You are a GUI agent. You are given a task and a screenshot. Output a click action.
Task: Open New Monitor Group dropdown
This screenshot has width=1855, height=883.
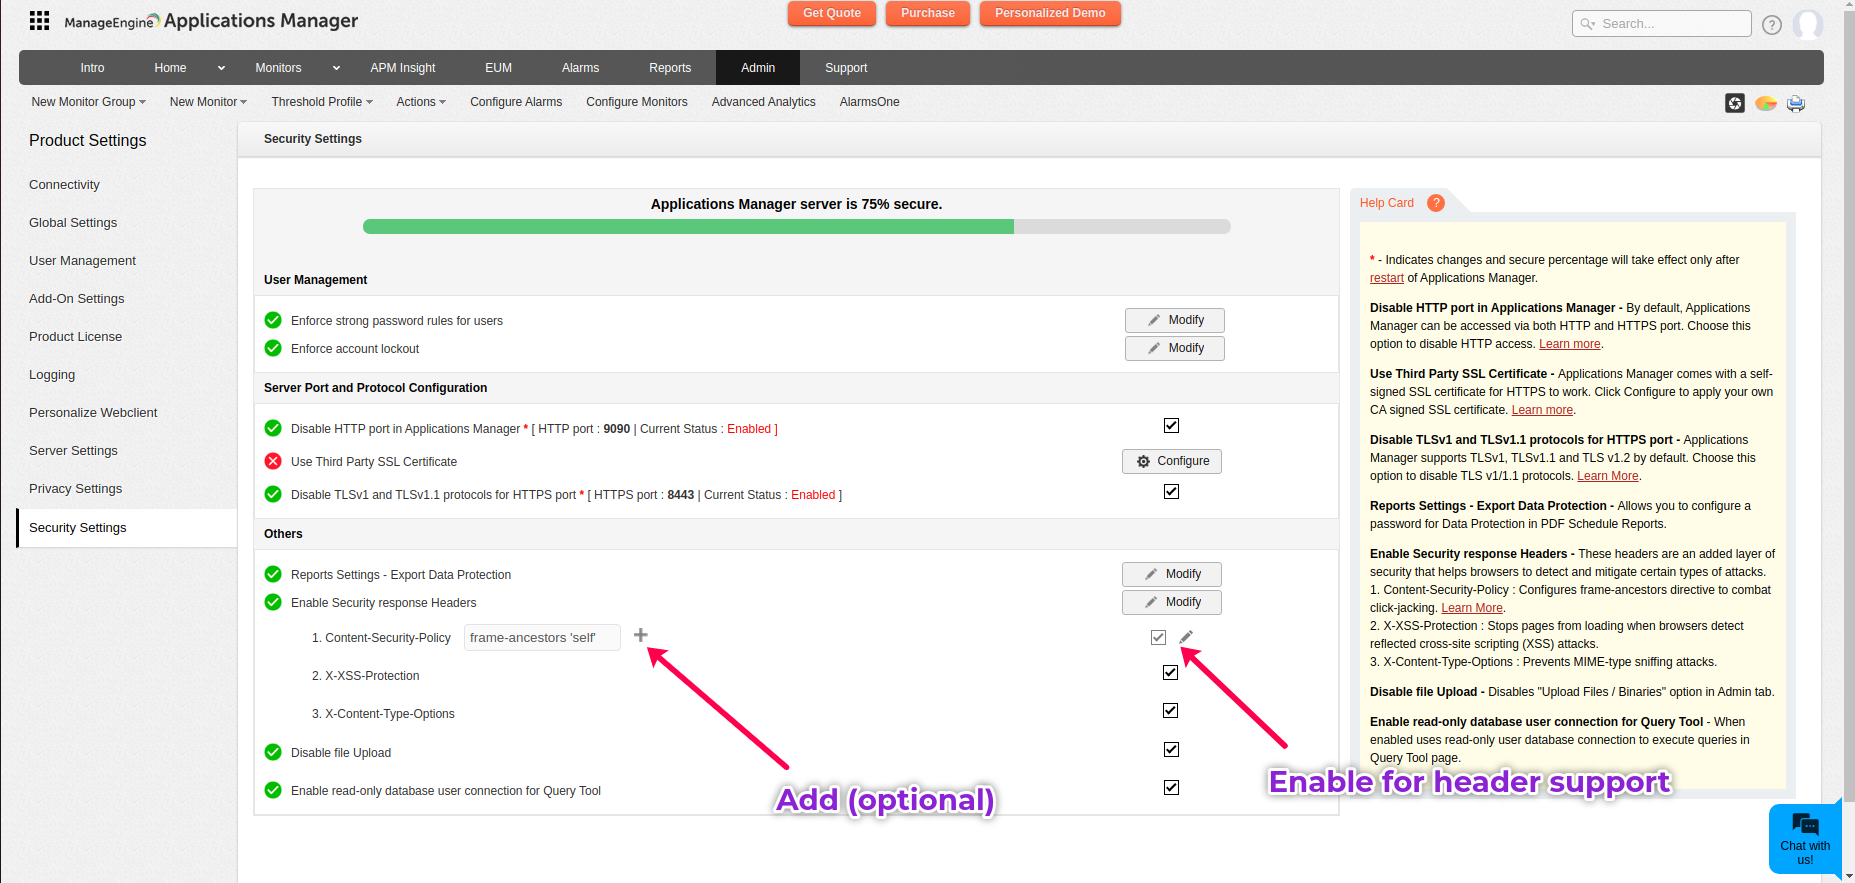coord(88,102)
